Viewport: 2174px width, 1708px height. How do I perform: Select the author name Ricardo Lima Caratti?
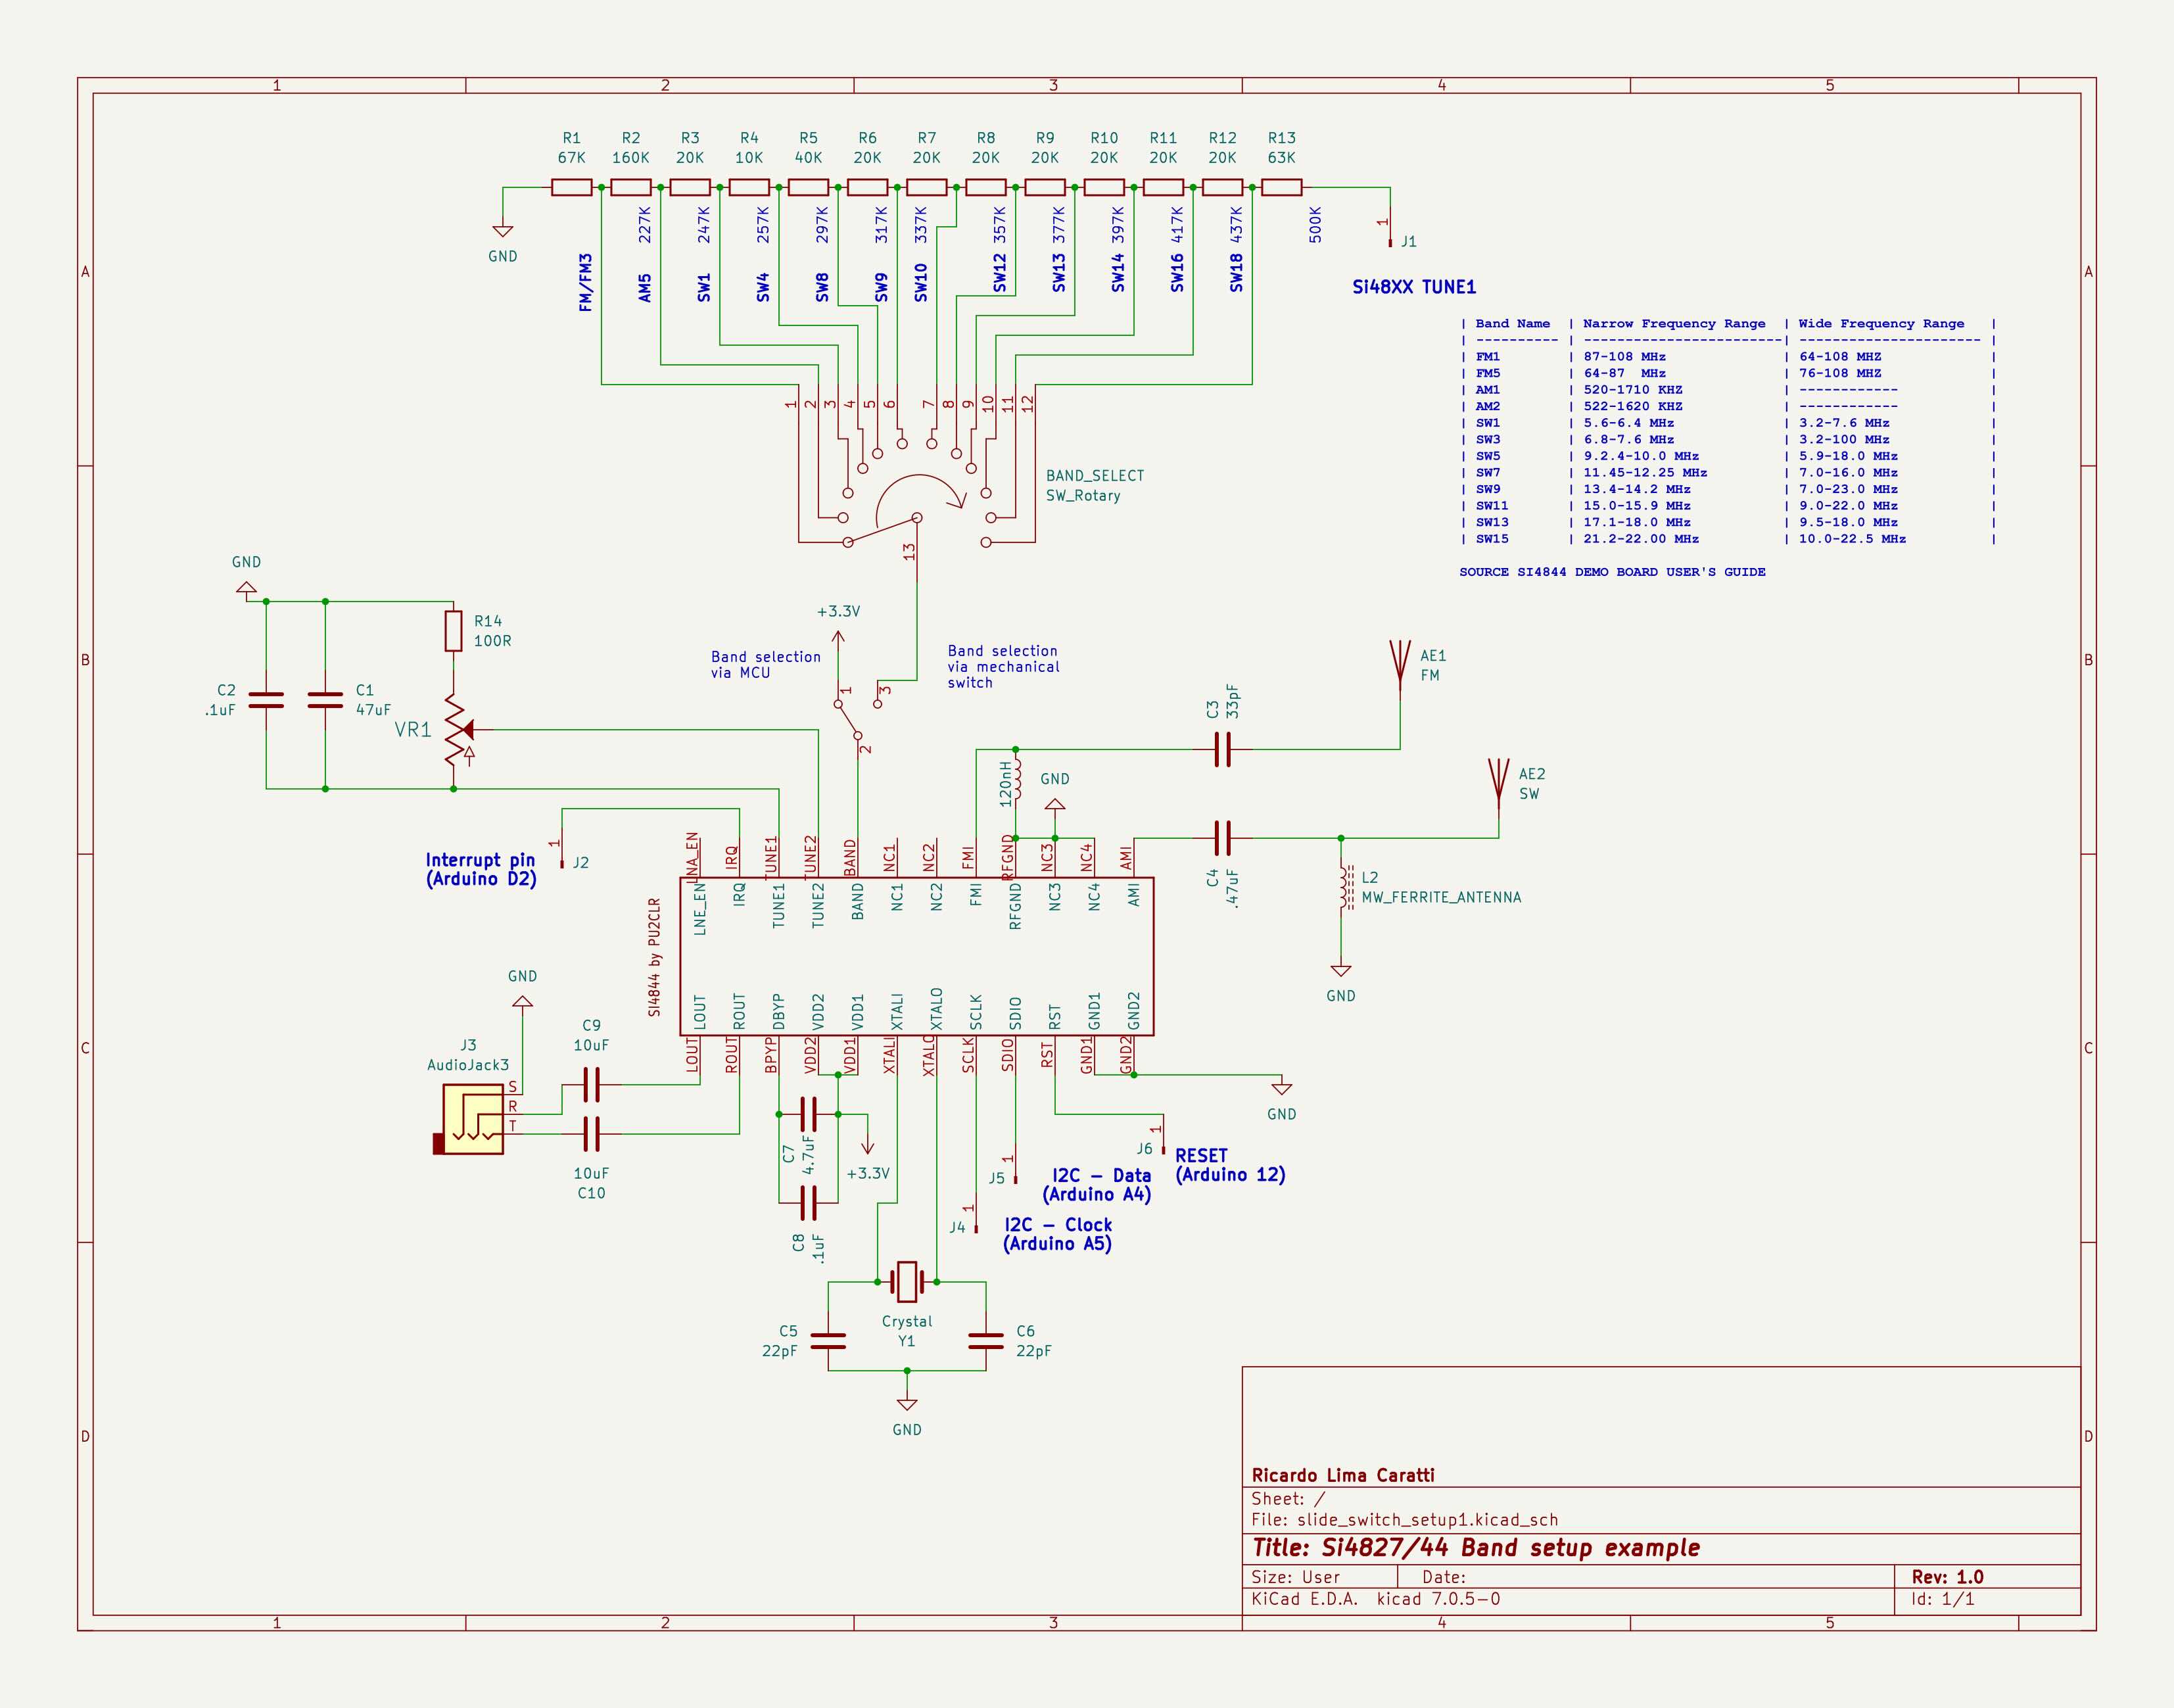(x=1343, y=1475)
